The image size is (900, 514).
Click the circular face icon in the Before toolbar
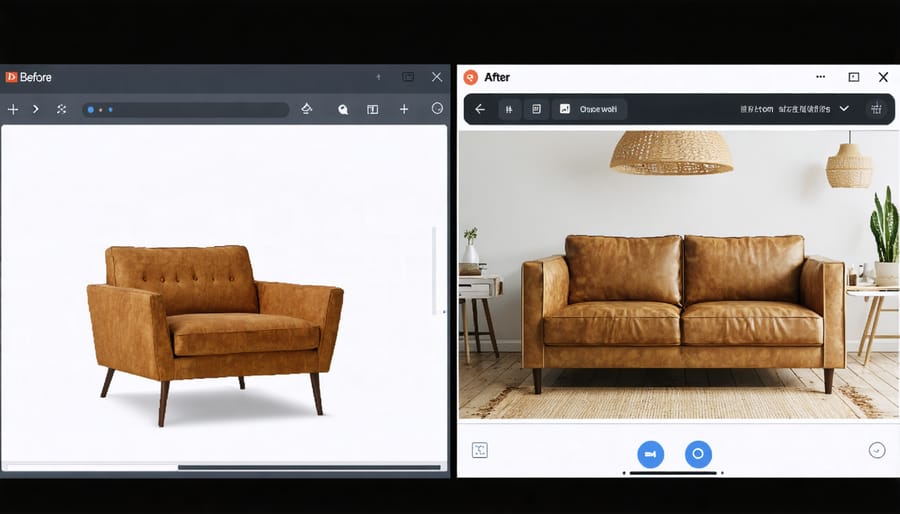pos(437,109)
